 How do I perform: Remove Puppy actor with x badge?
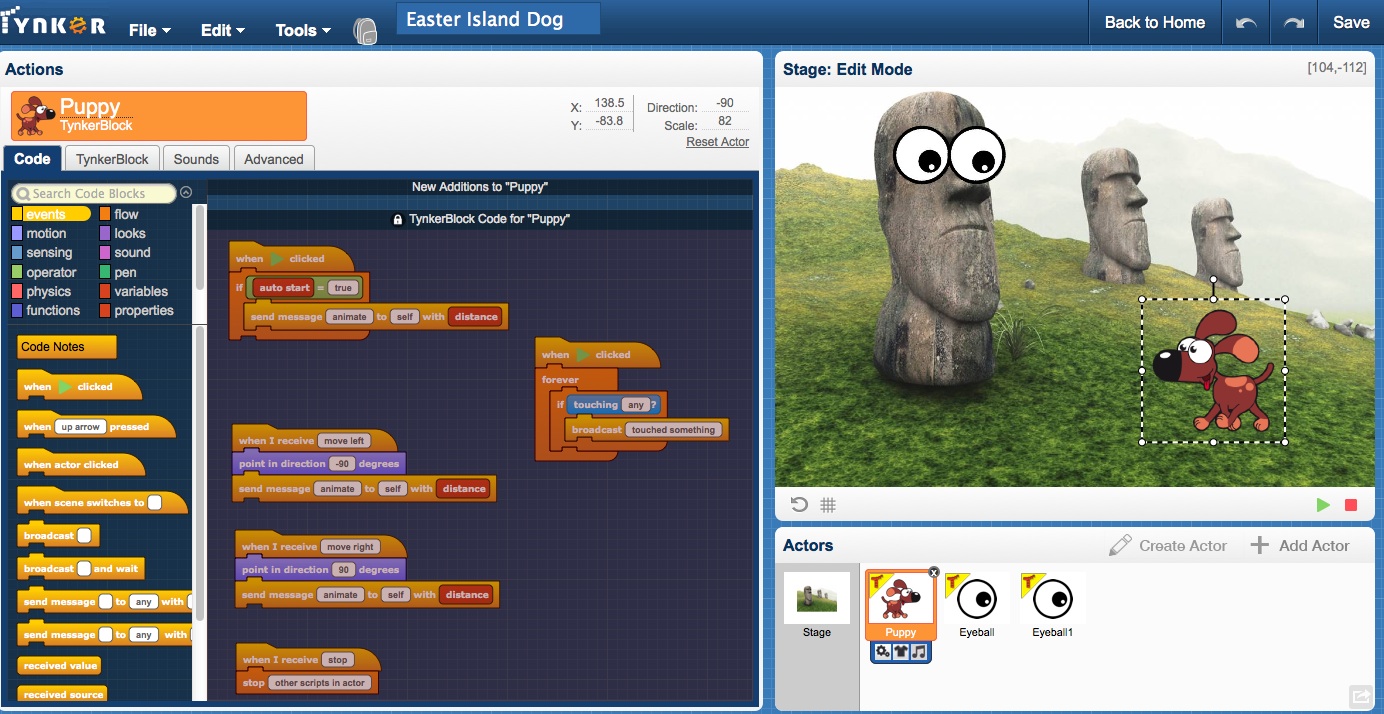pyautogui.click(x=933, y=572)
